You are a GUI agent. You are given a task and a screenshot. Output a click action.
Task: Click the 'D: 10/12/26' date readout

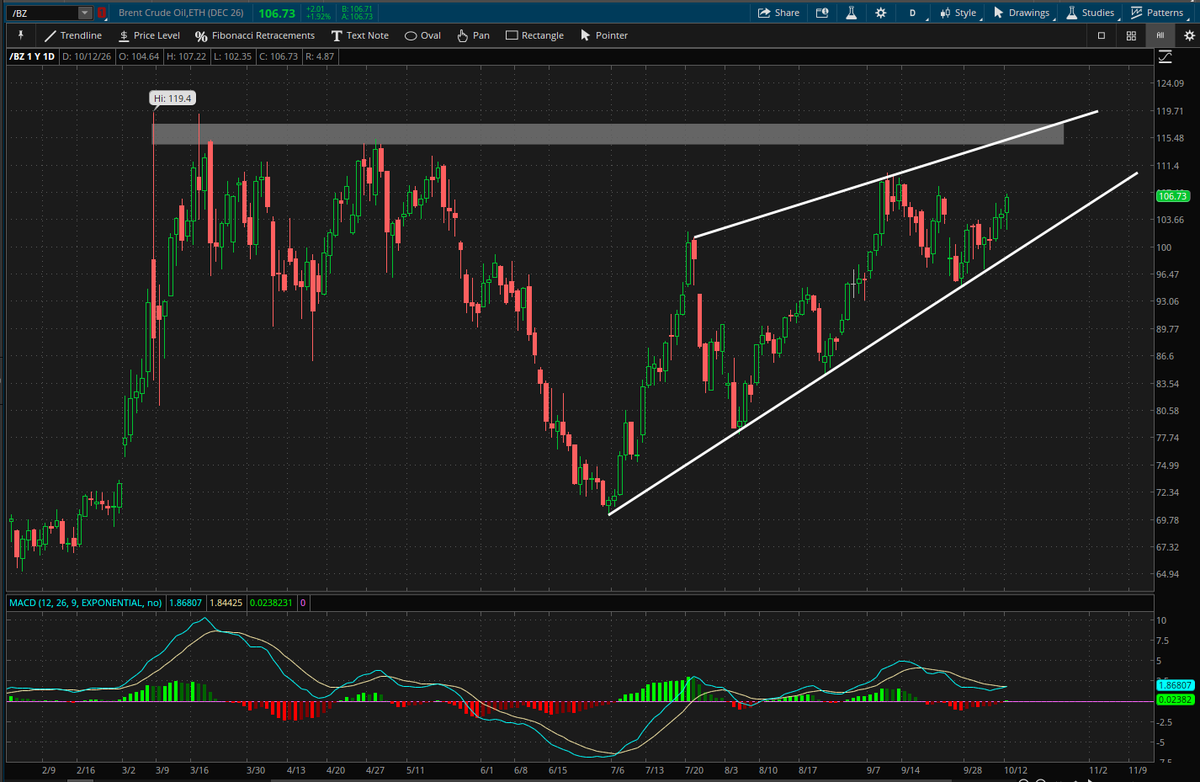87,57
